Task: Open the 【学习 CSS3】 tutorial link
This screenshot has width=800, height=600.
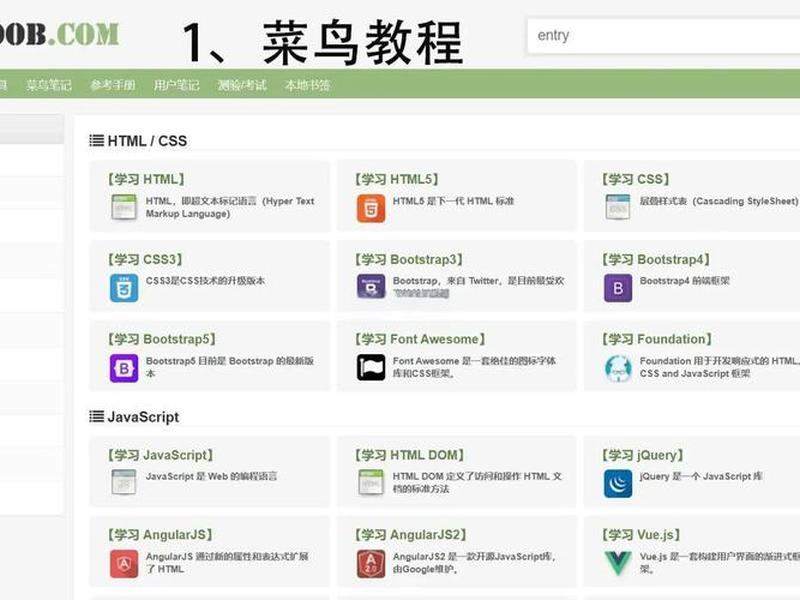Action: tap(145, 259)
